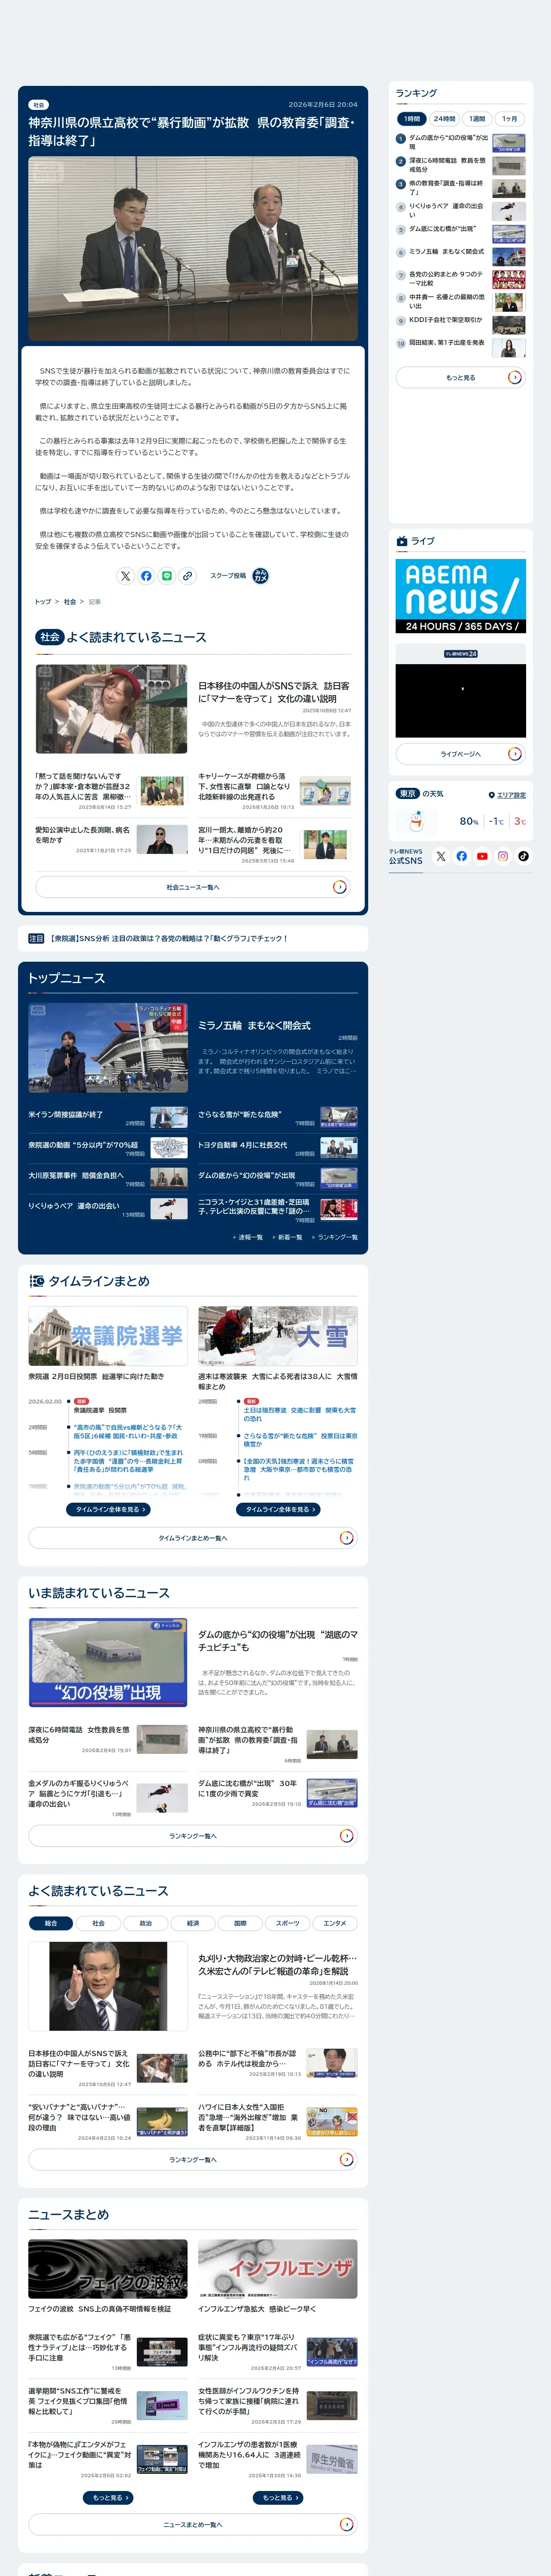Click the 注目 label badge
The height and width of the screenshot is (2576, 551).
coord(36,939)
